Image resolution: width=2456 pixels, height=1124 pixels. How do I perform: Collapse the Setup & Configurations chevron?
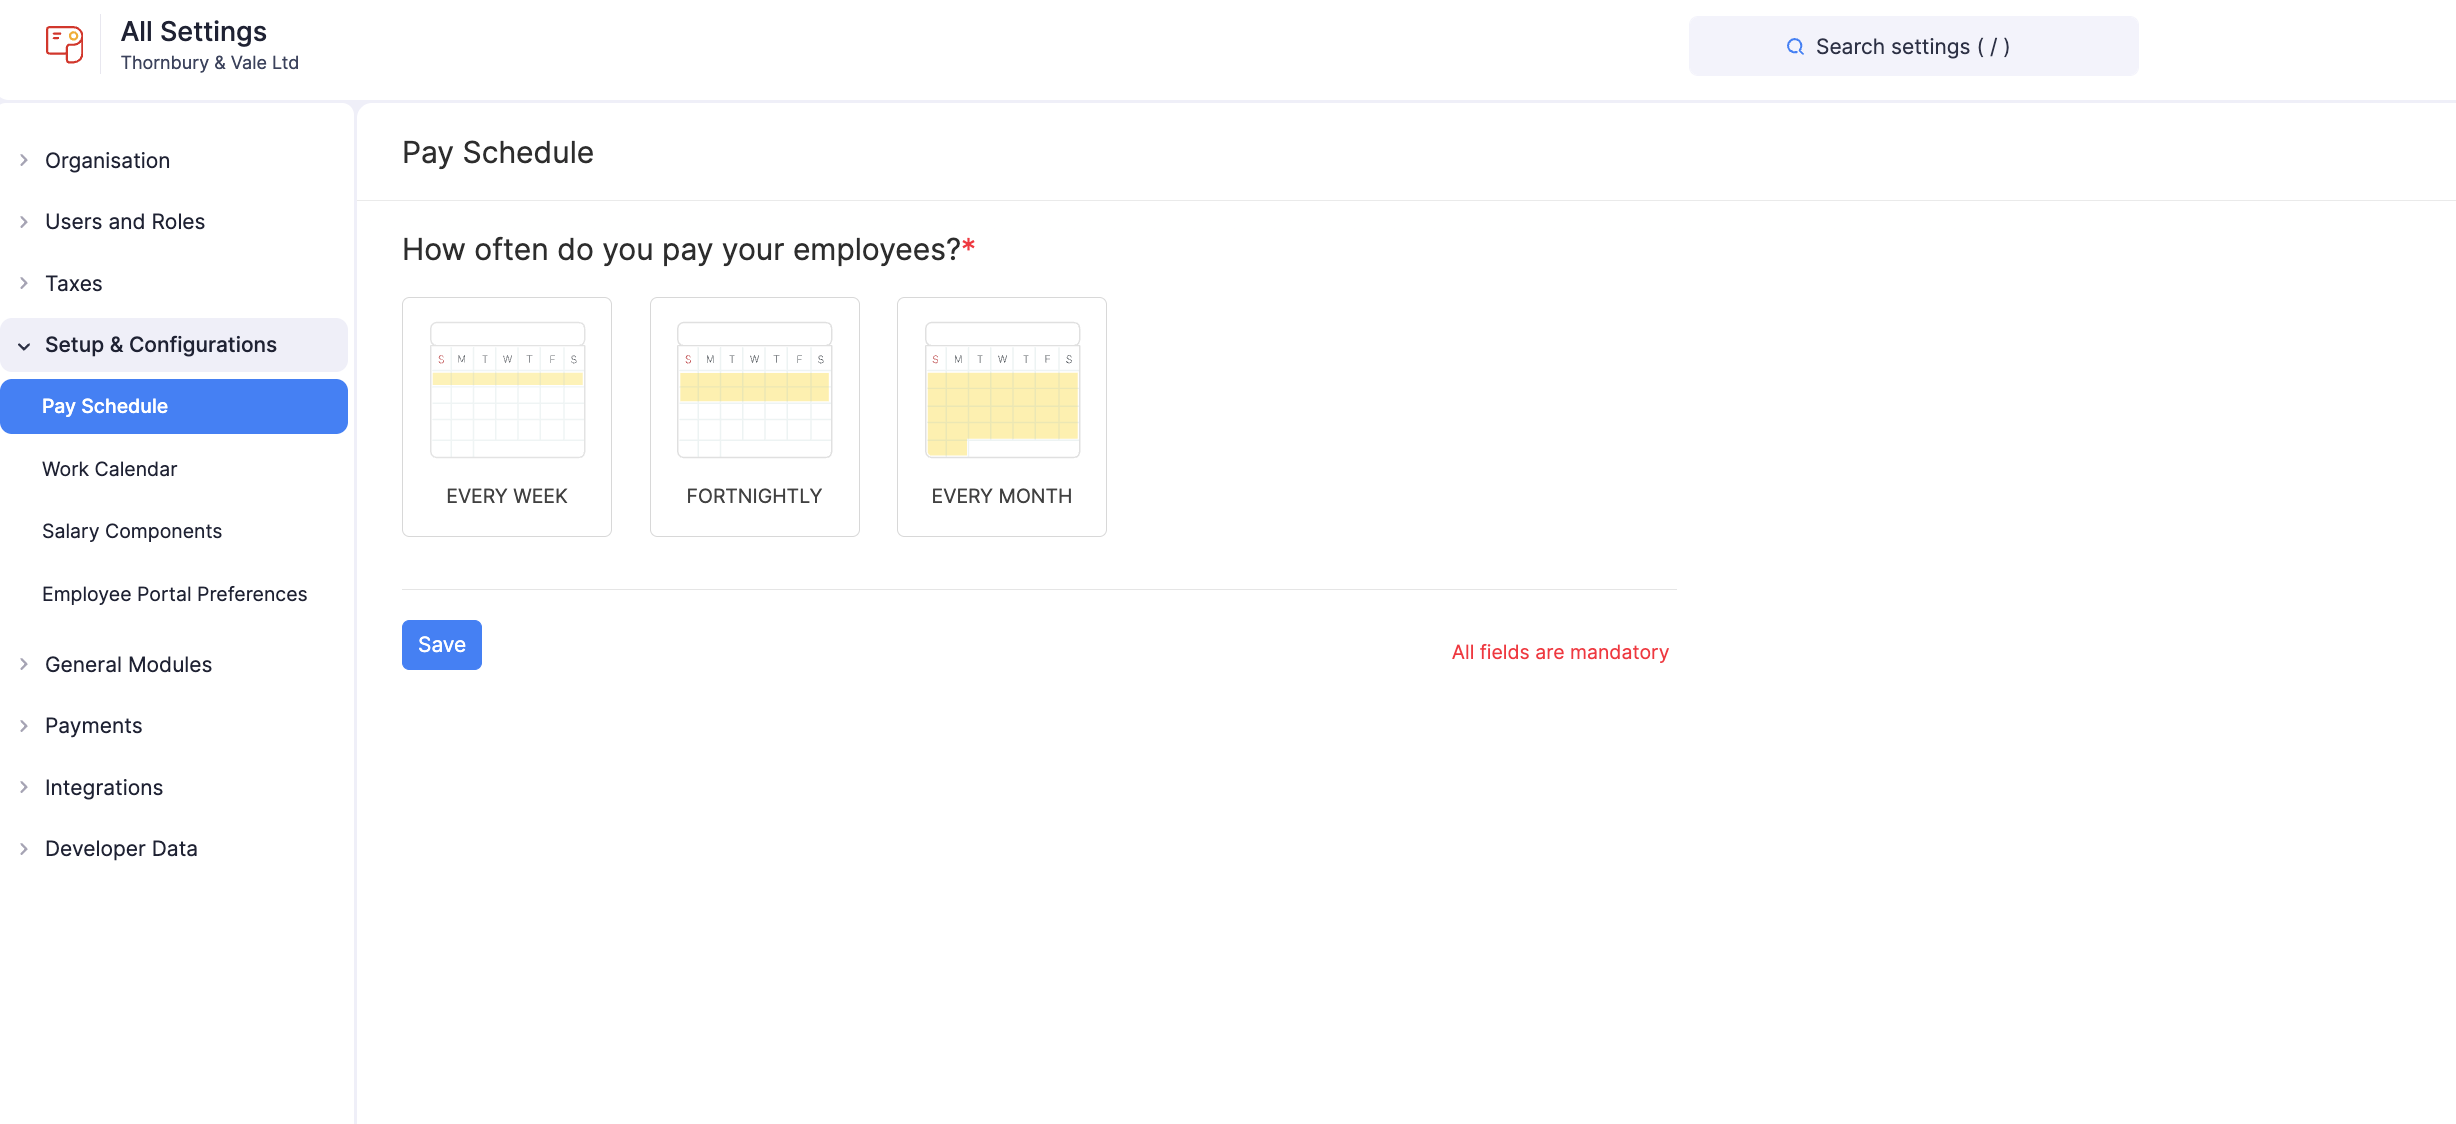coord(24,346)
